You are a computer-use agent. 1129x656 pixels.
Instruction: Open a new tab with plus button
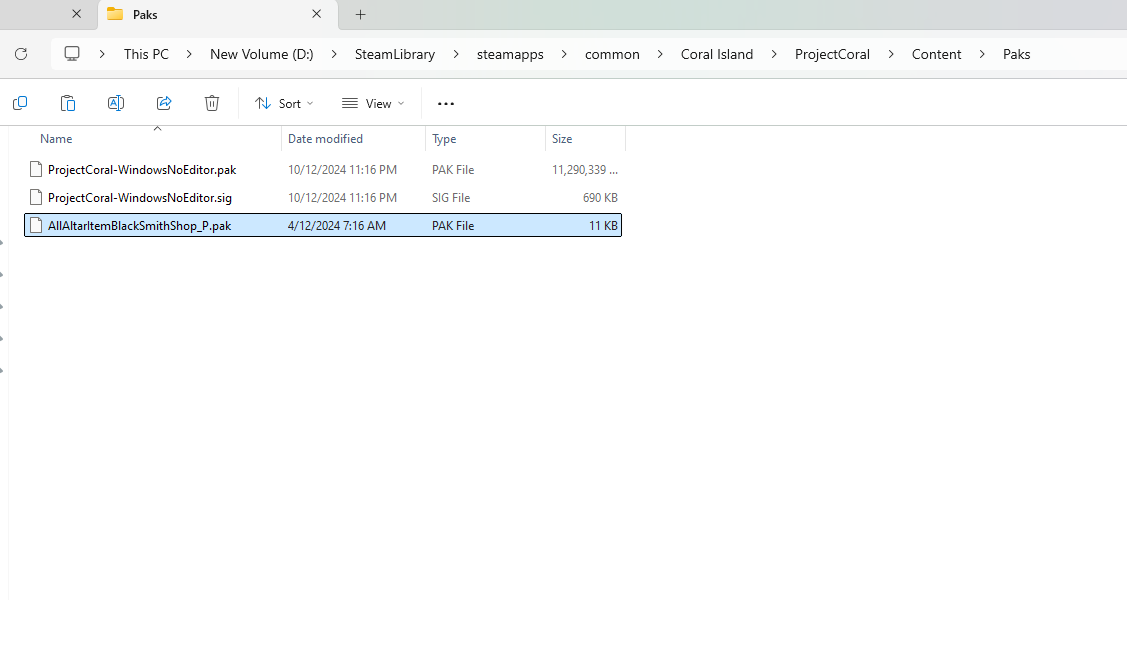pos(361,14)
